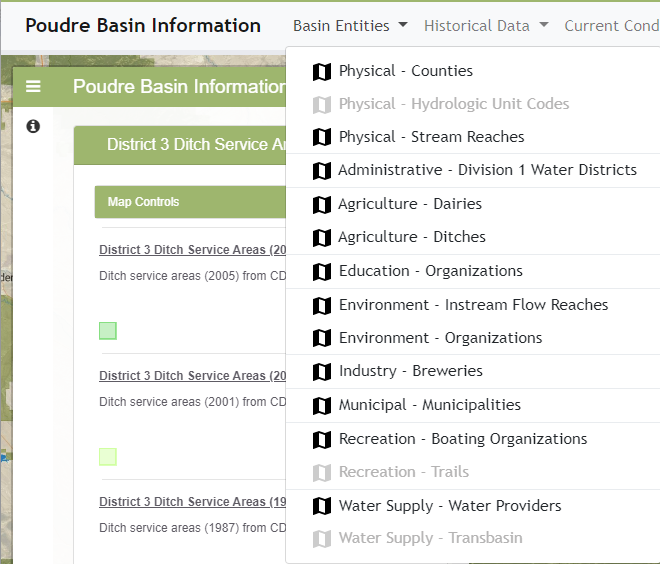Click map icon beside Physical - Stream Reaches
The image size is (660, 564).
click(321, 137)
